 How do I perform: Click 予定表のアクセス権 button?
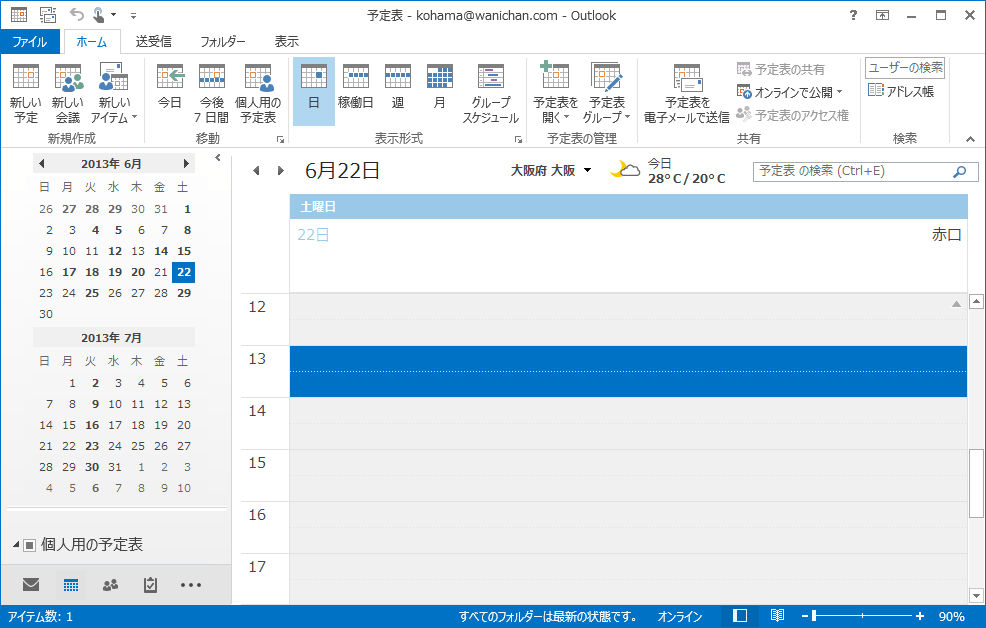[792, 115]
